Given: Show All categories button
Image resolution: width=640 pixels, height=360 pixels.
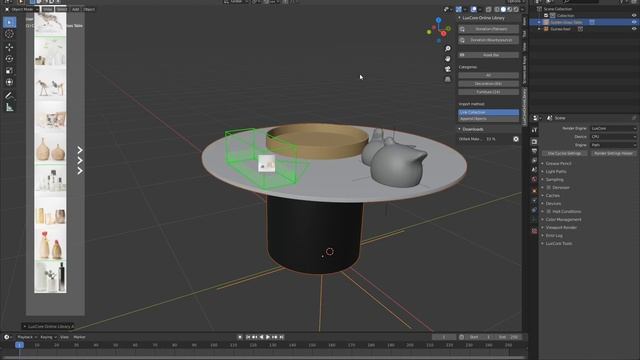Looking at the screenshot, I should [x=488, y=76].
